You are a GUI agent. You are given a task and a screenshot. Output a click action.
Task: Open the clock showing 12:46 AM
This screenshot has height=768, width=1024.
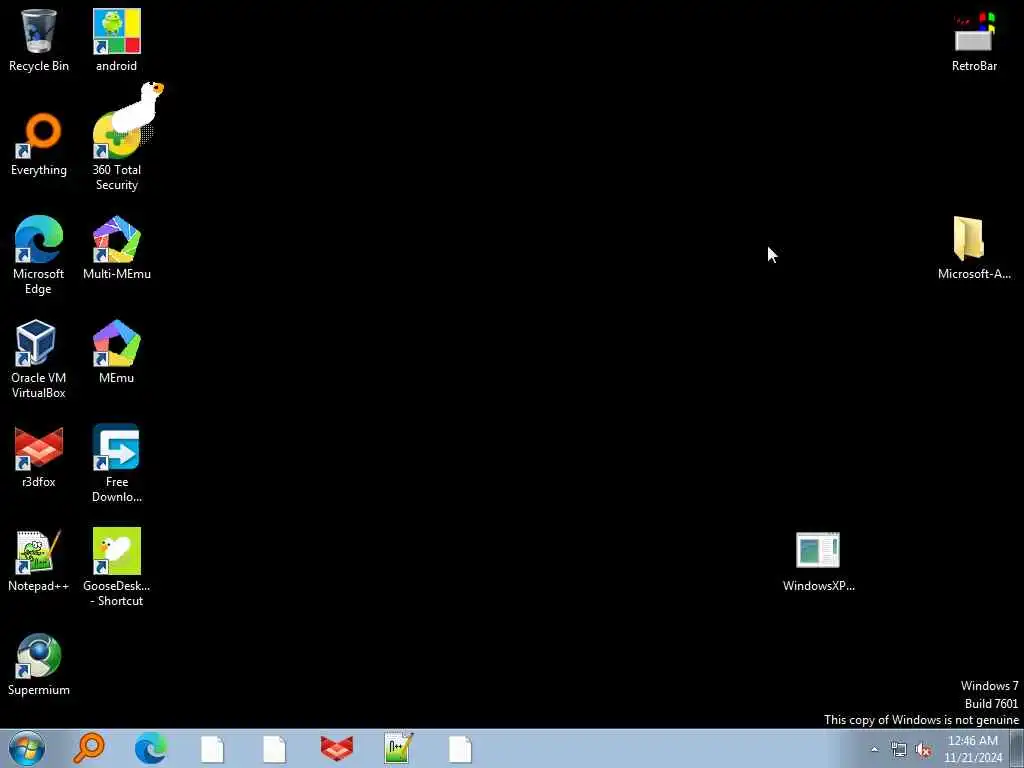pos(972,749)
